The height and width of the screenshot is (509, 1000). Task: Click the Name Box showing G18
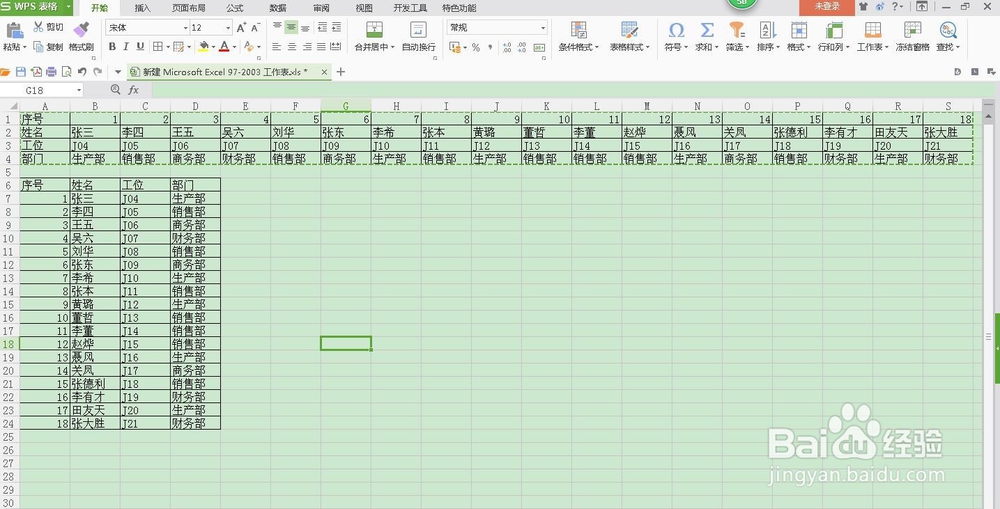[x=42, y=91]
